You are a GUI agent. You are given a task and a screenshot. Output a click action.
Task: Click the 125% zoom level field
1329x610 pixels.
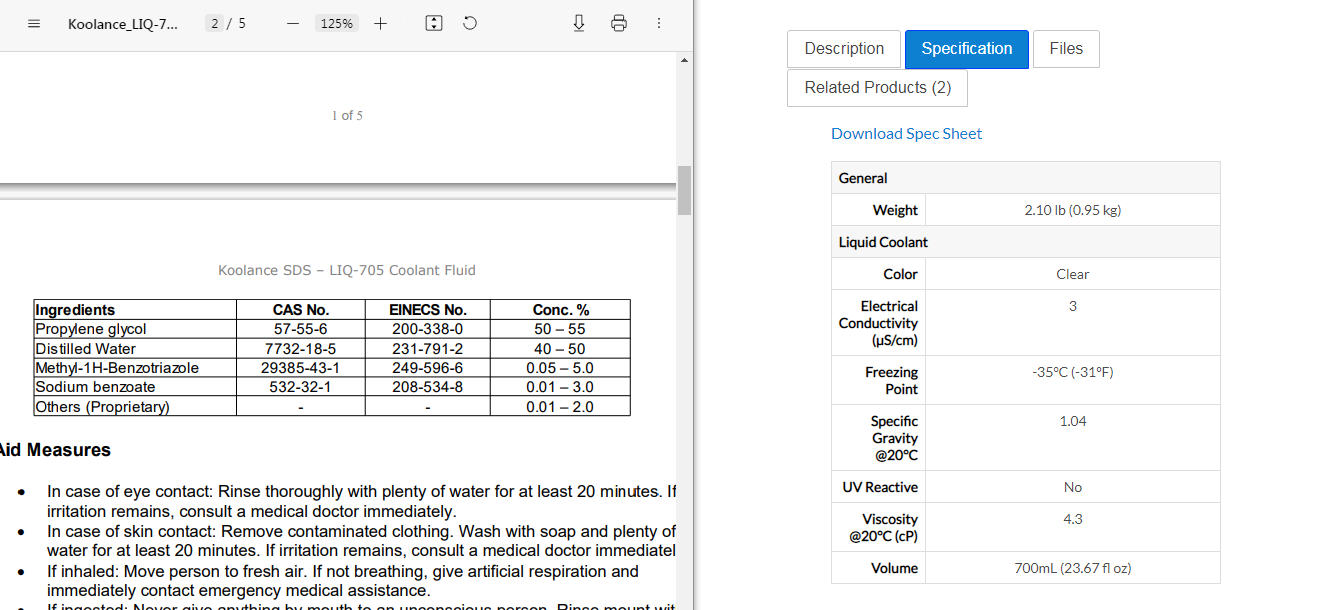tap(337, 23)
